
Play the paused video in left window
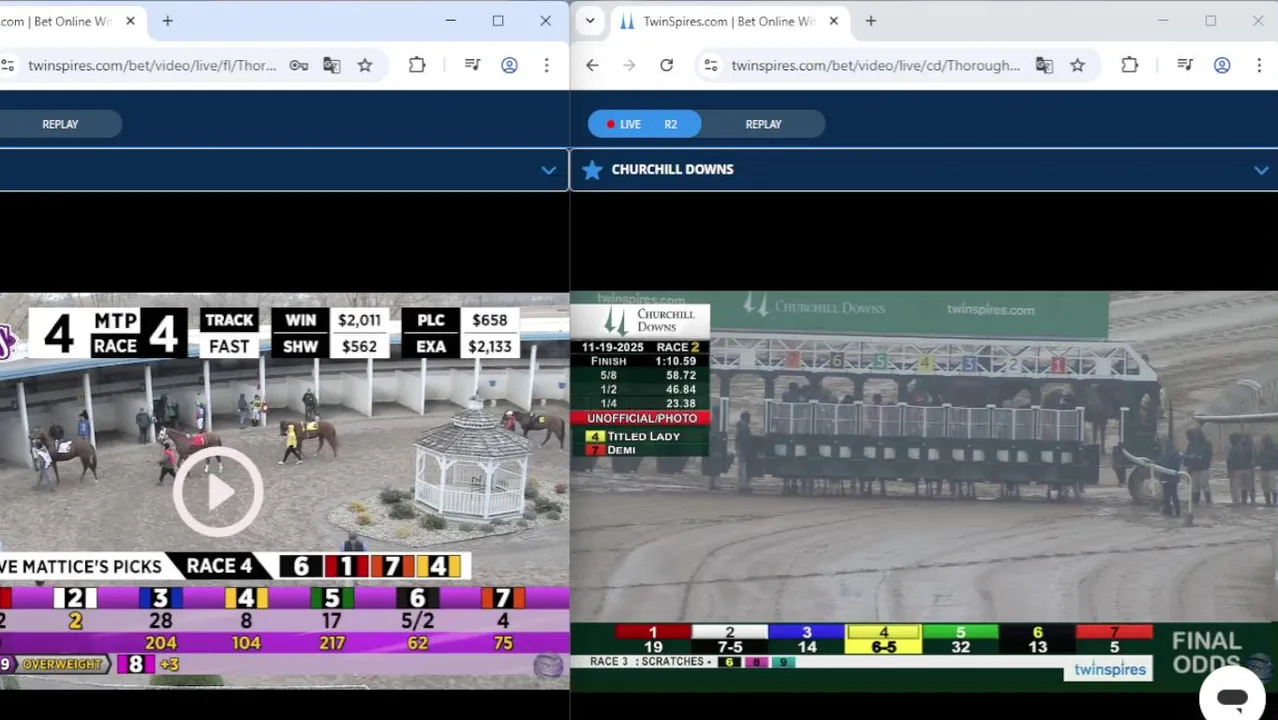(218, 491)
